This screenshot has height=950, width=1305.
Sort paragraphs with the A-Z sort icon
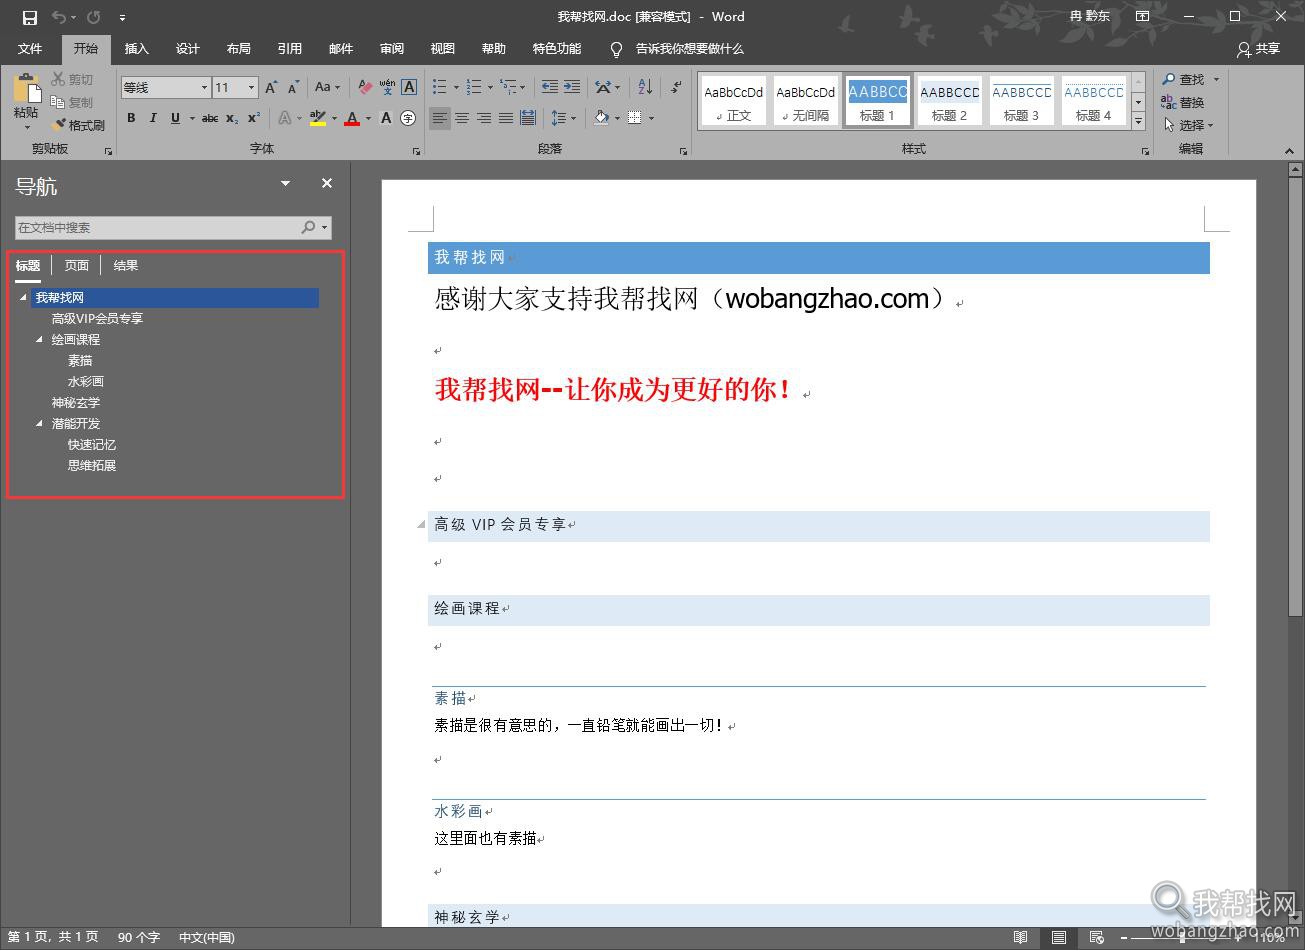click(645, 87)
